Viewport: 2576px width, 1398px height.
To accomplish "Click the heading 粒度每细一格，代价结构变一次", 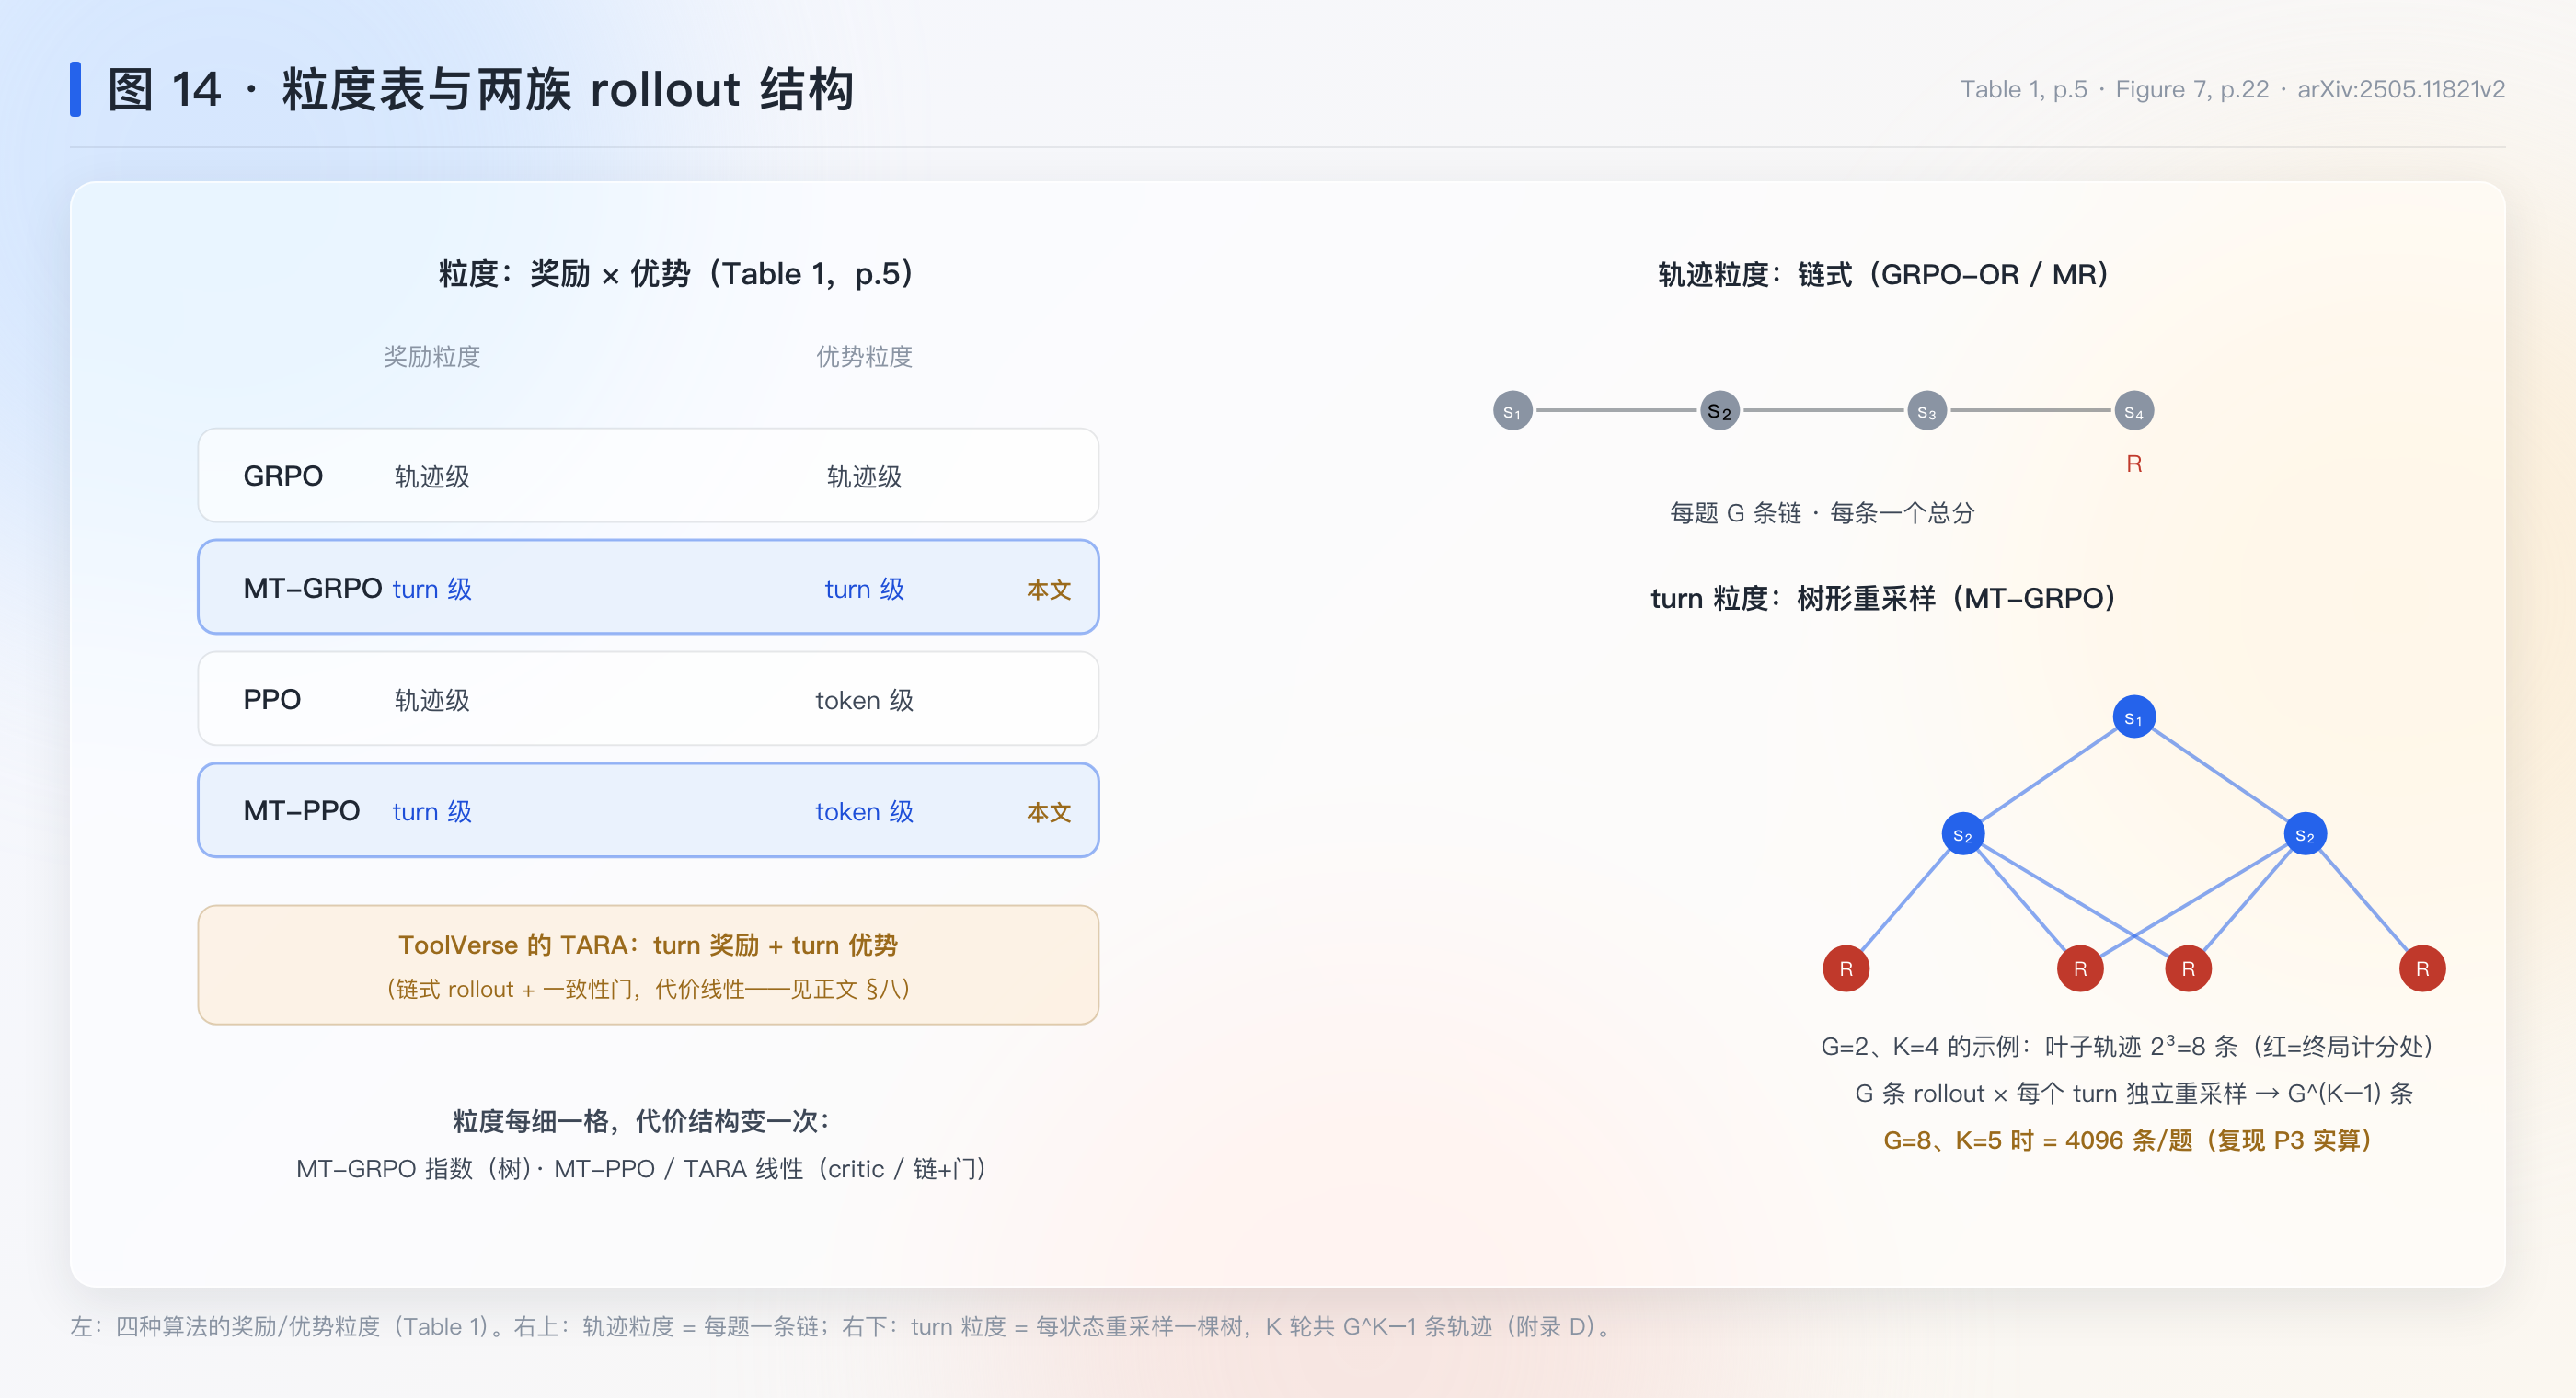I will [x=641, y=1121].
